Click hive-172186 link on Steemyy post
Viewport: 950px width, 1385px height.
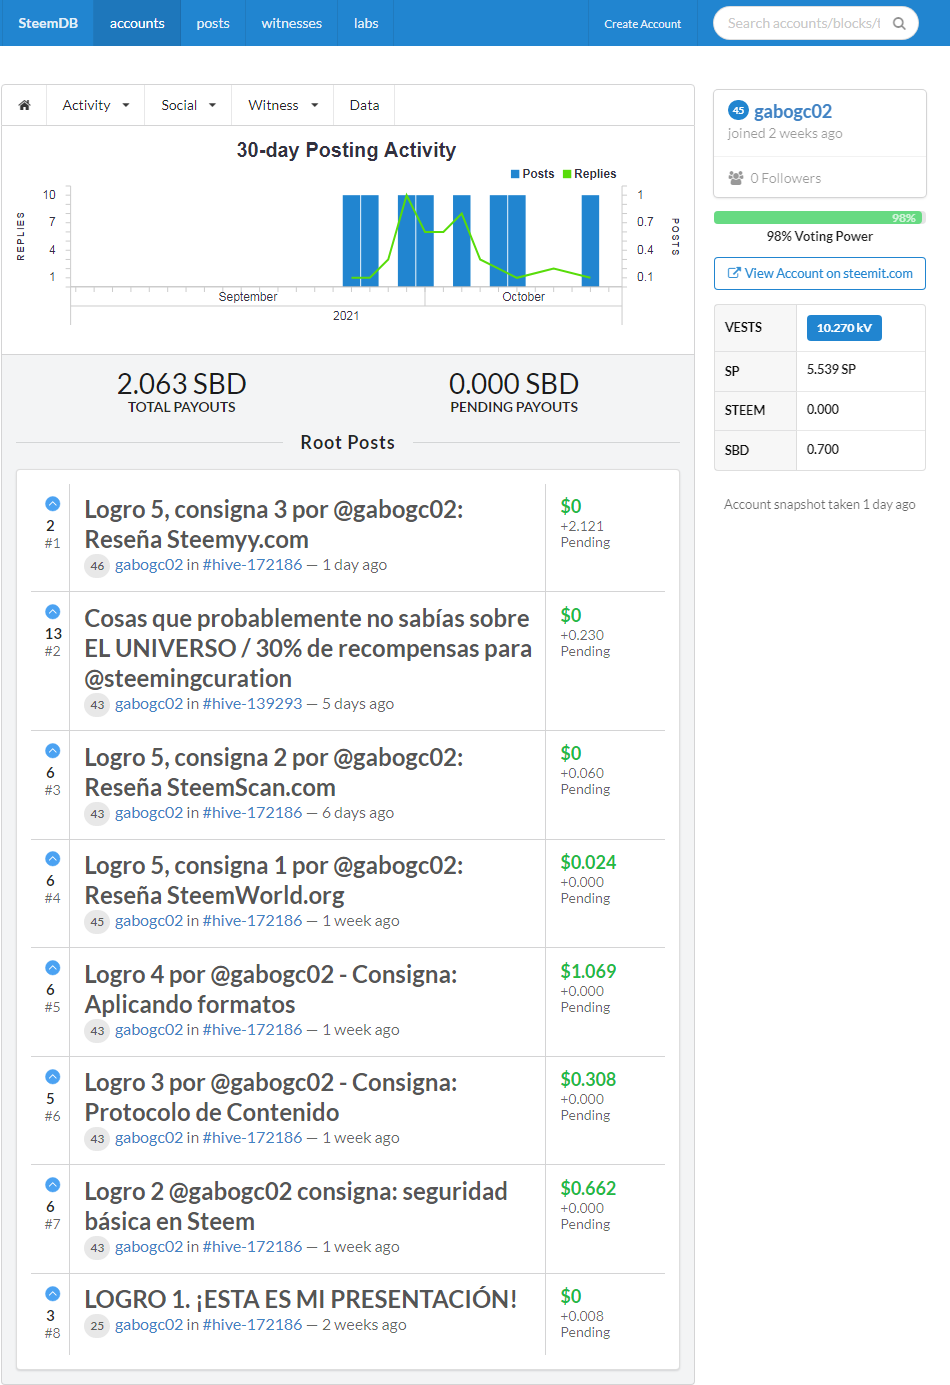pos(252,565)
